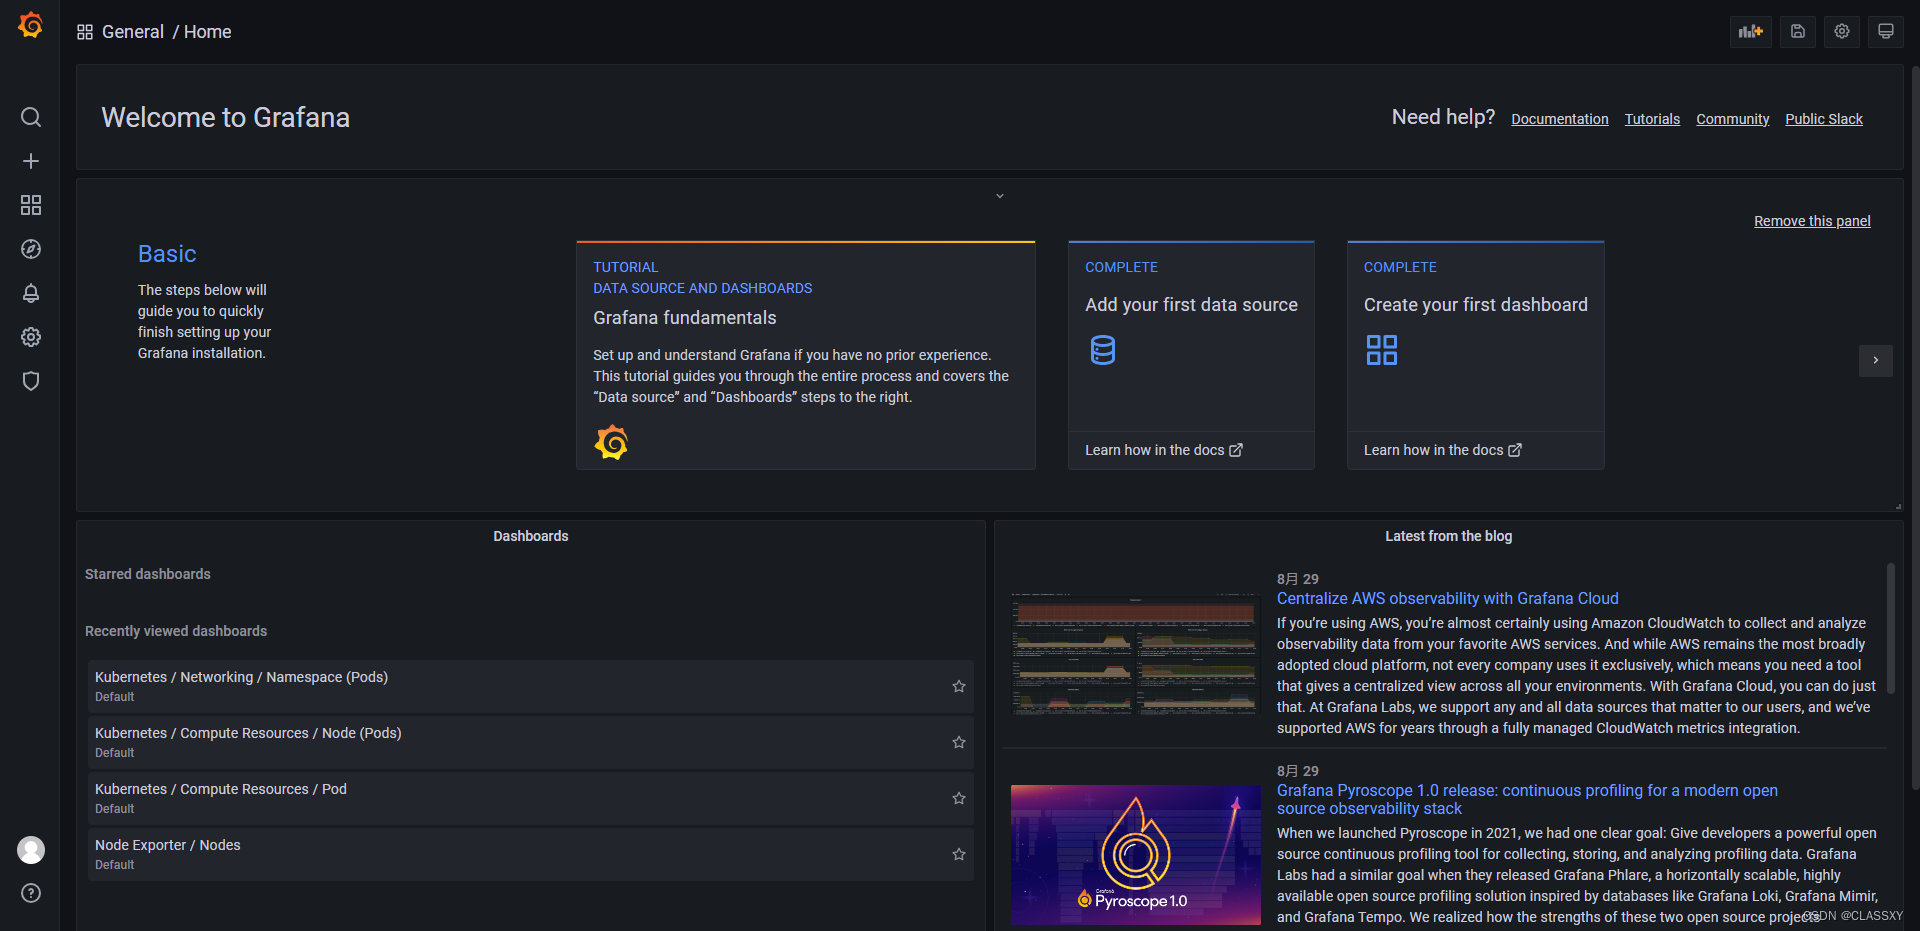
Task: Click the AWS dashboard blog thumbnail
Action: point(1135,654)
